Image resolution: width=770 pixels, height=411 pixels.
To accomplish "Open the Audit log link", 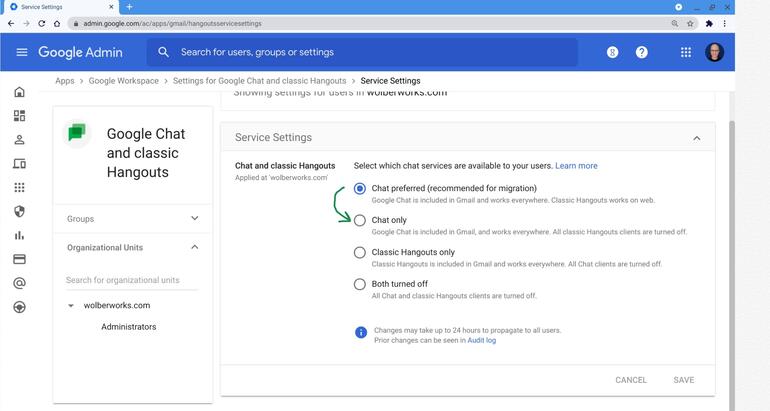I will coord(481,340).
